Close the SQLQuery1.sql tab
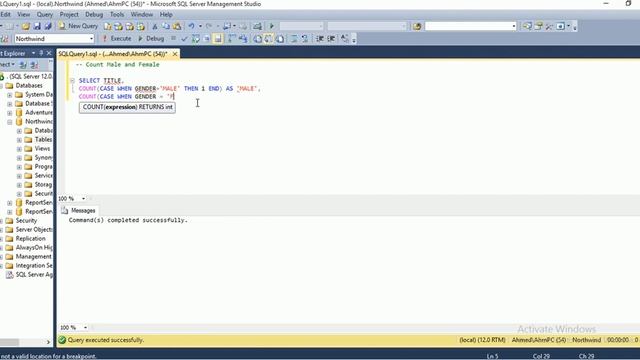This screenshot has height=360, width=640. (175, 54)
